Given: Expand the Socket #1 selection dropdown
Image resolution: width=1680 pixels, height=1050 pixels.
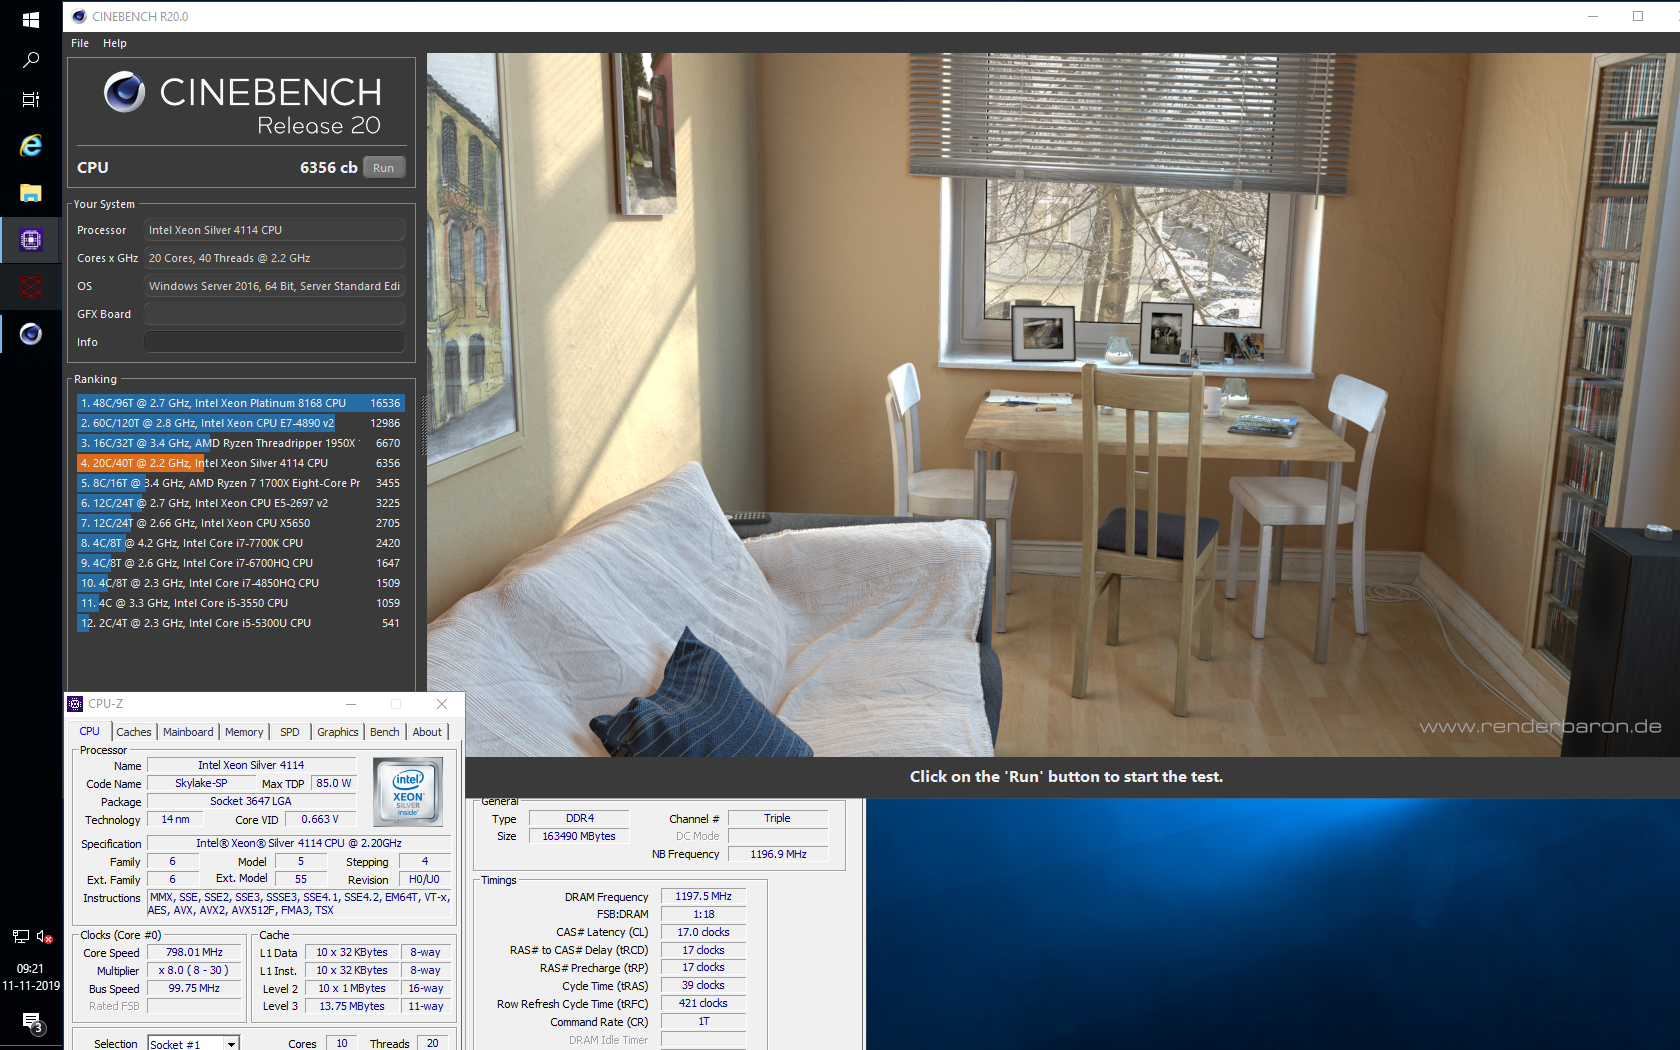Looking at the screenshot, I should 231,1043.
